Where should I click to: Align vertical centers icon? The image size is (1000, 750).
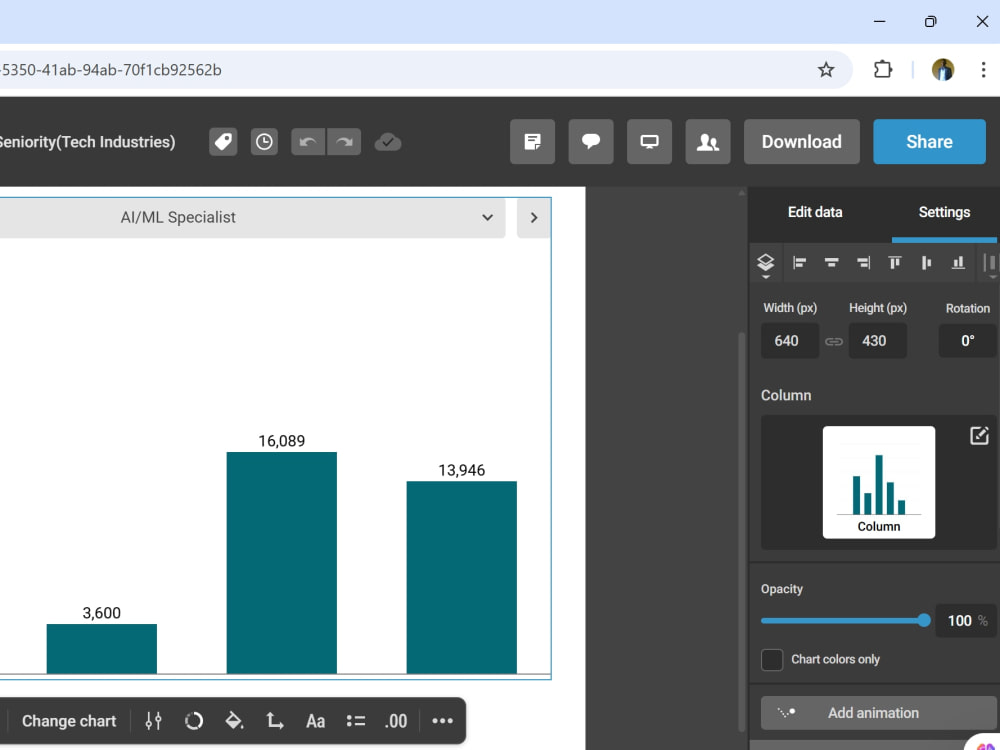[926, 263]
